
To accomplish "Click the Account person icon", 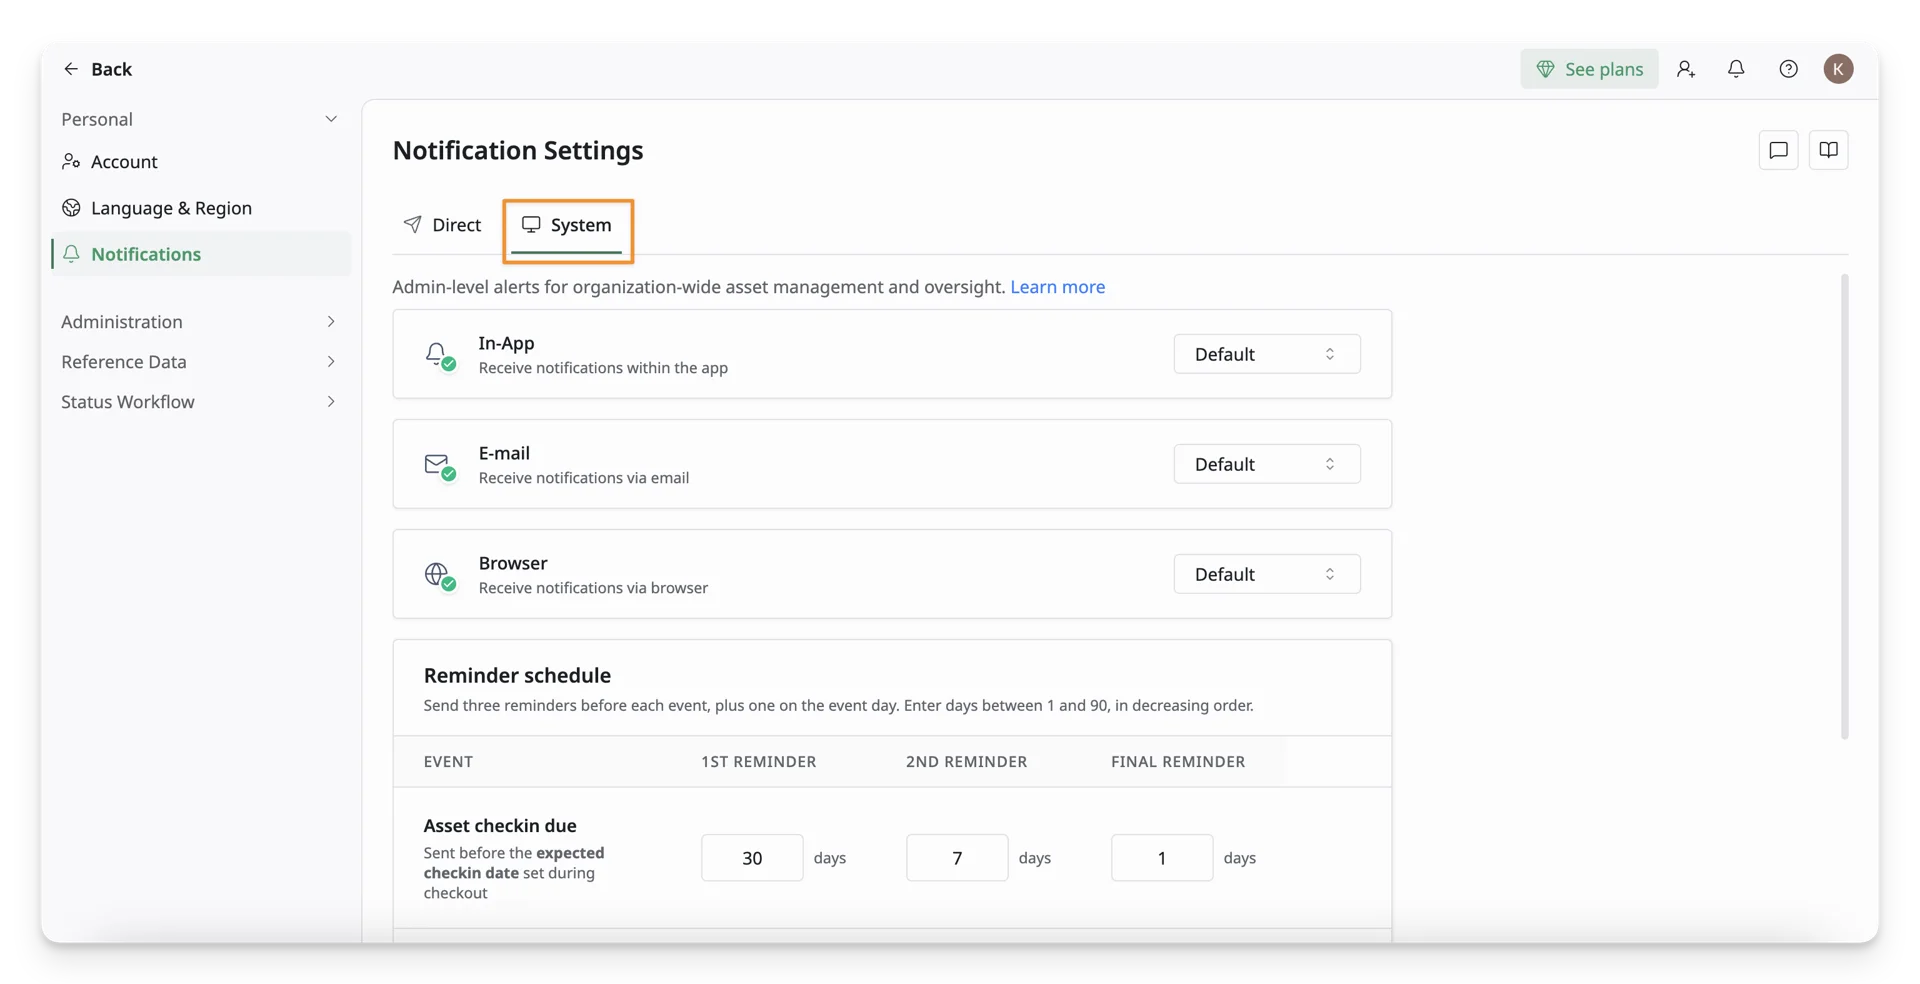I will (71, 161).
